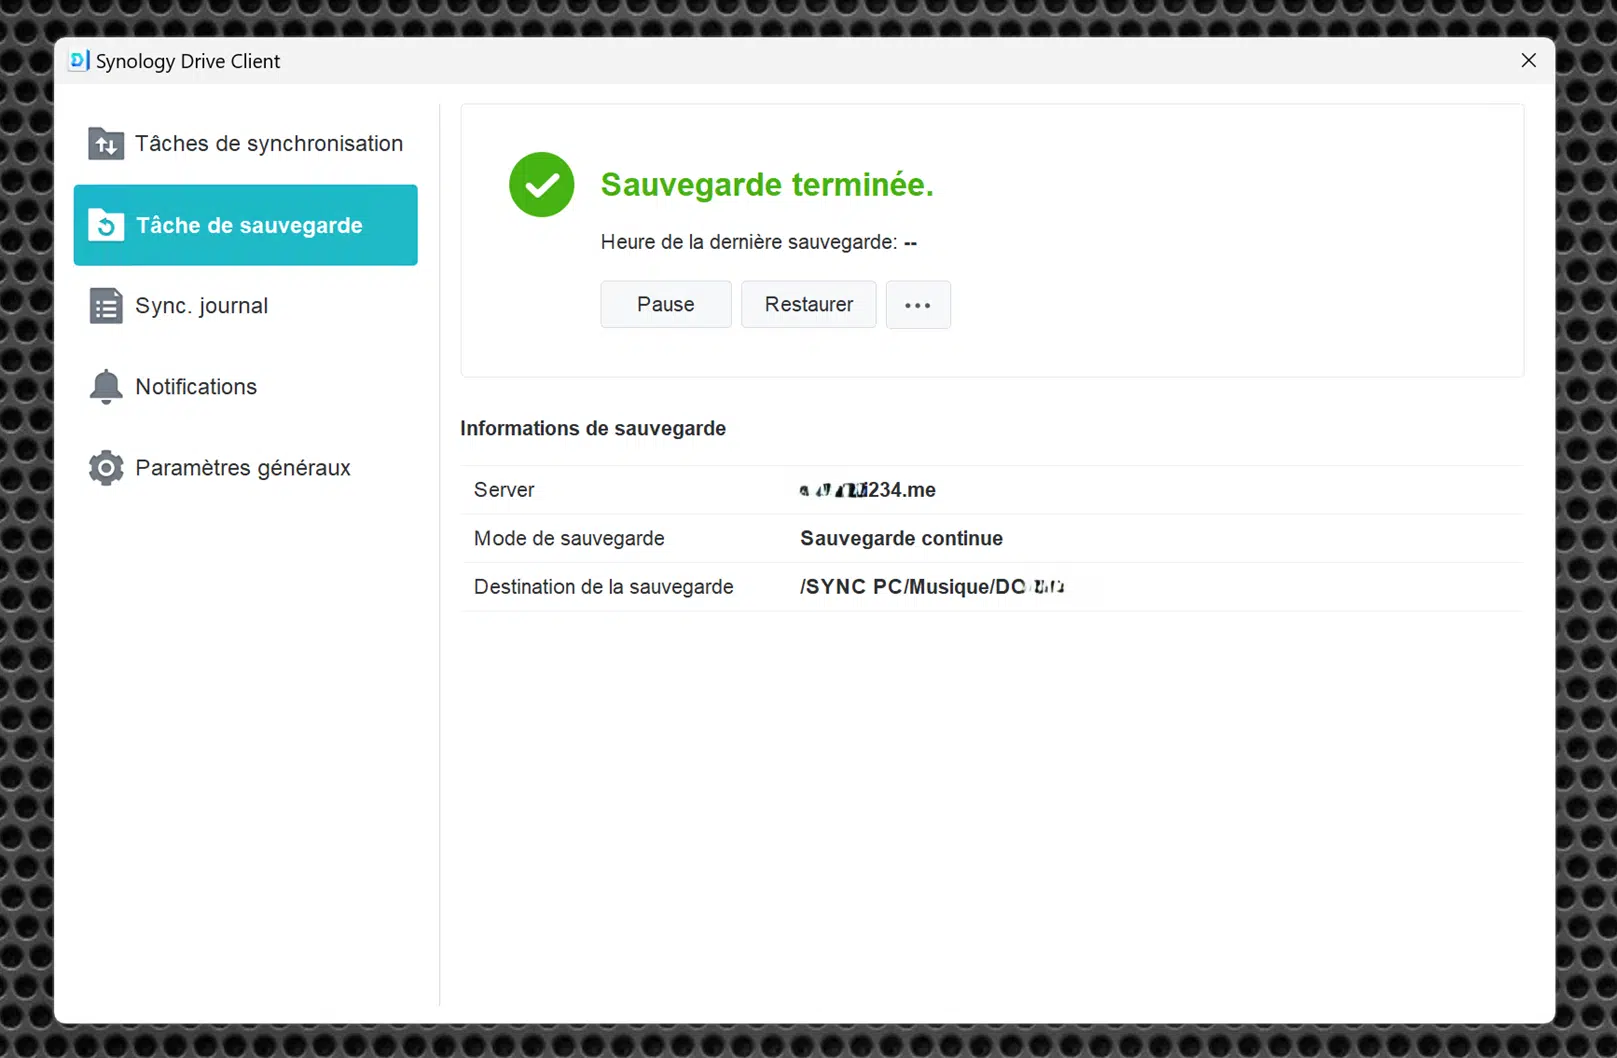Viewport: 1617px width, 1058px height.
Task: Click the sync tasks folder icon
Action: click(x=106, y=144)
